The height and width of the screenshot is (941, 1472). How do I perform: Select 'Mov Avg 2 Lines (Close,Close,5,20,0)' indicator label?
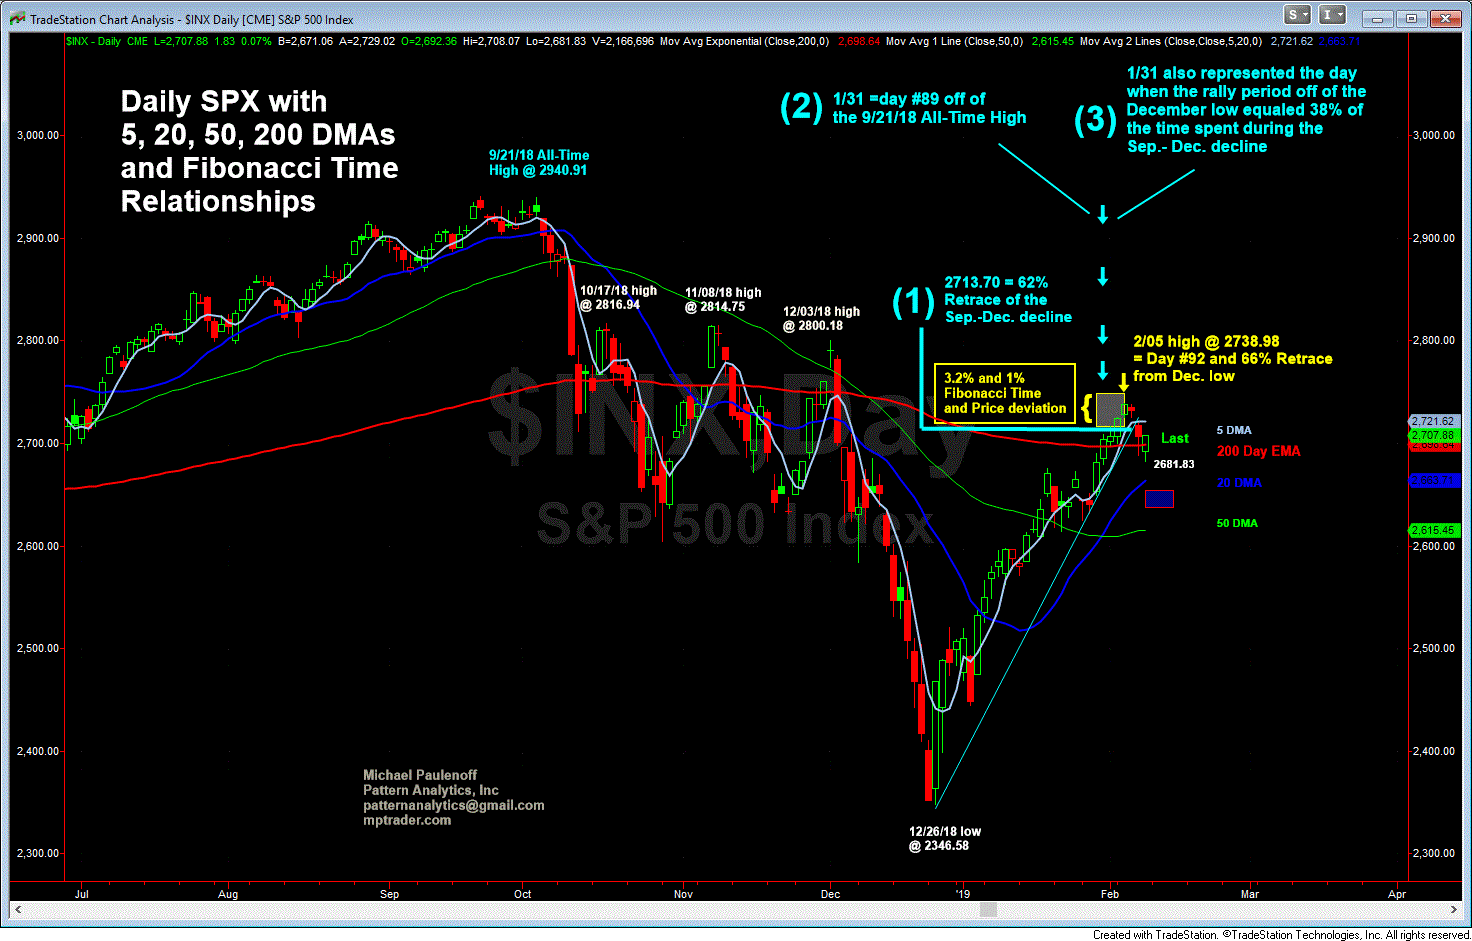tap(1171, 42)
